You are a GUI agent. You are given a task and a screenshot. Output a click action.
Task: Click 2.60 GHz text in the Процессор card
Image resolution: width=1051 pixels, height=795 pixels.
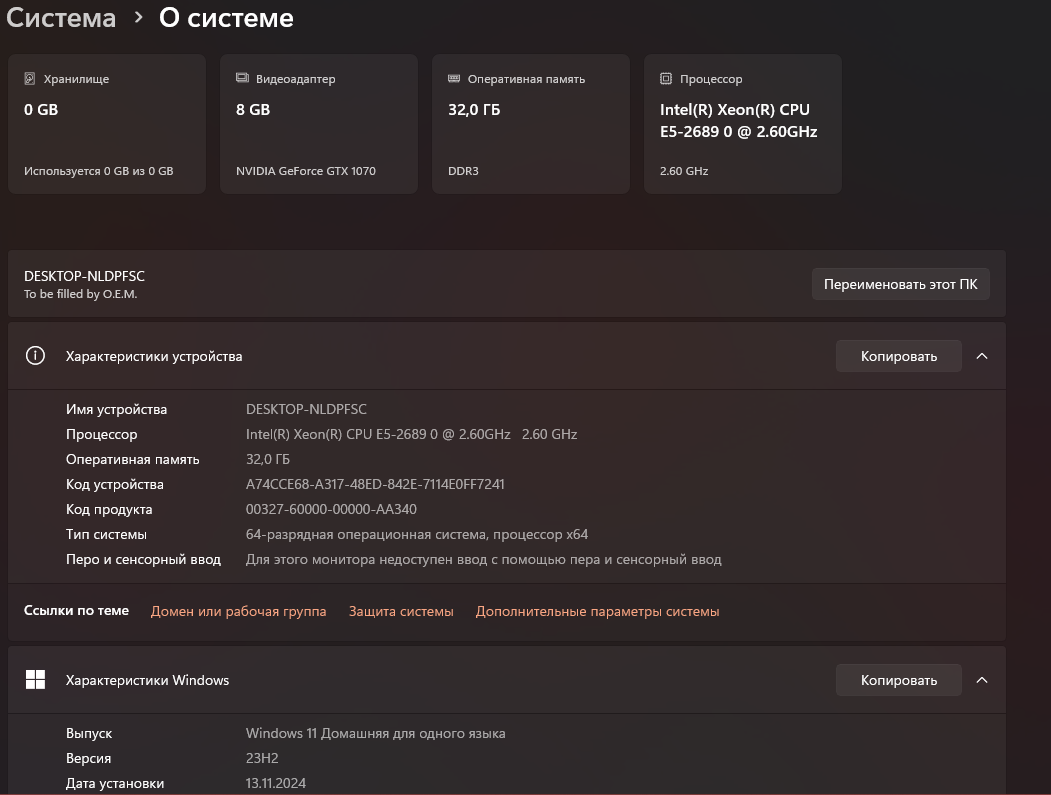click(x=684, y=171)
